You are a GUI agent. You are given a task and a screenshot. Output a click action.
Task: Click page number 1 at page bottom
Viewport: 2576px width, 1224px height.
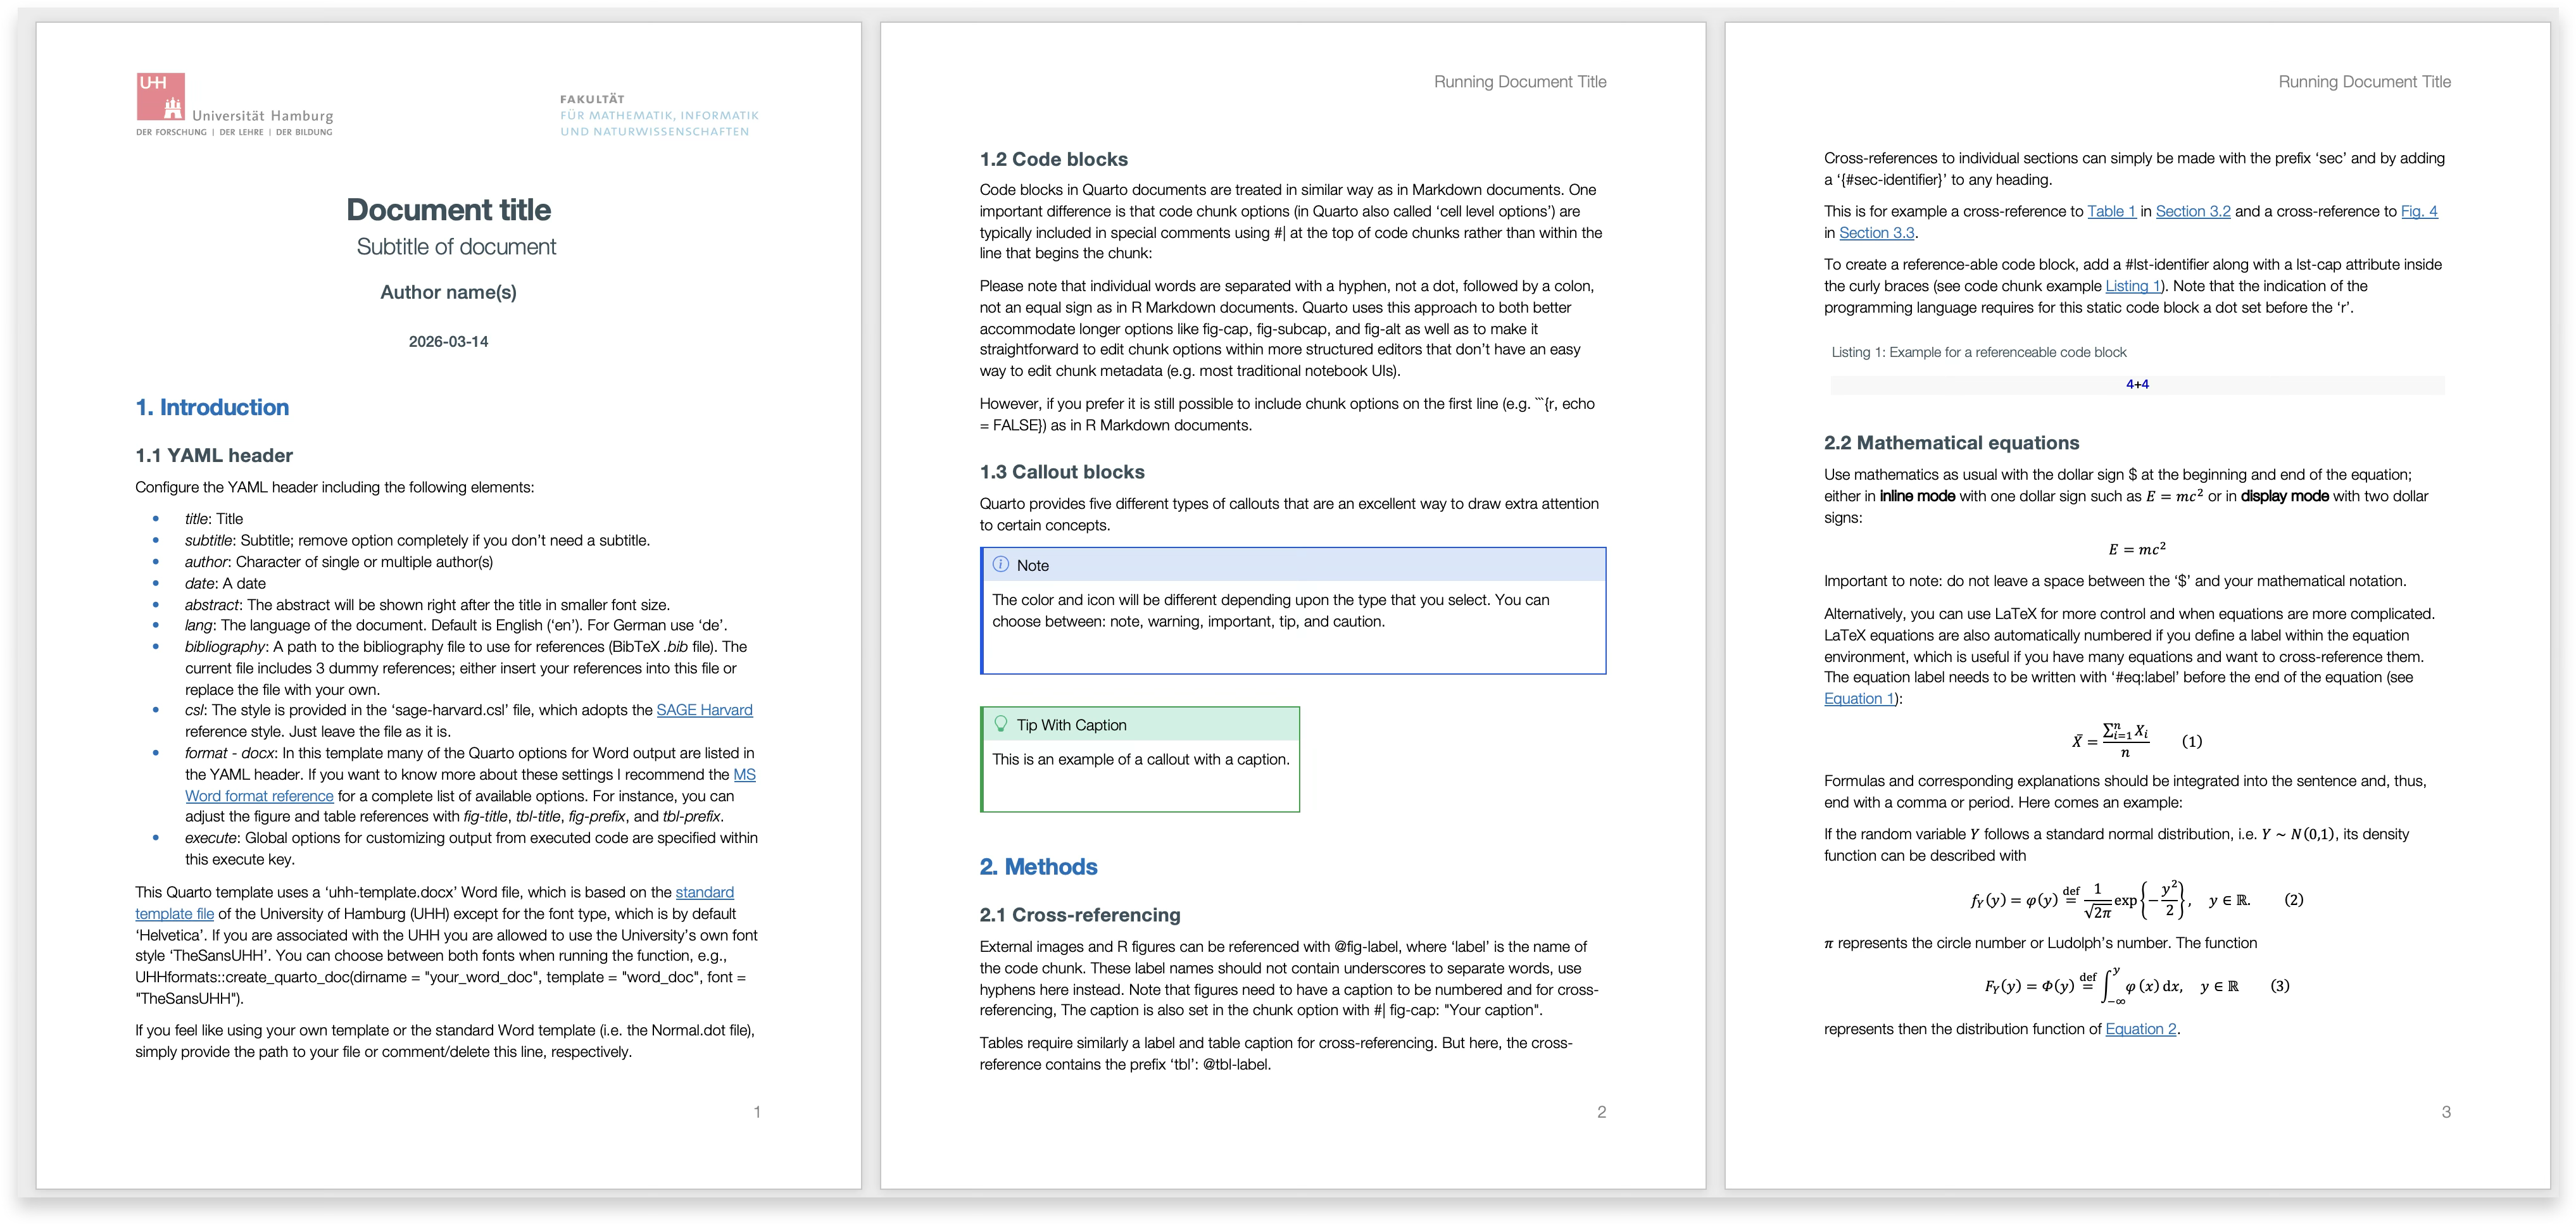pos(758,1111)
